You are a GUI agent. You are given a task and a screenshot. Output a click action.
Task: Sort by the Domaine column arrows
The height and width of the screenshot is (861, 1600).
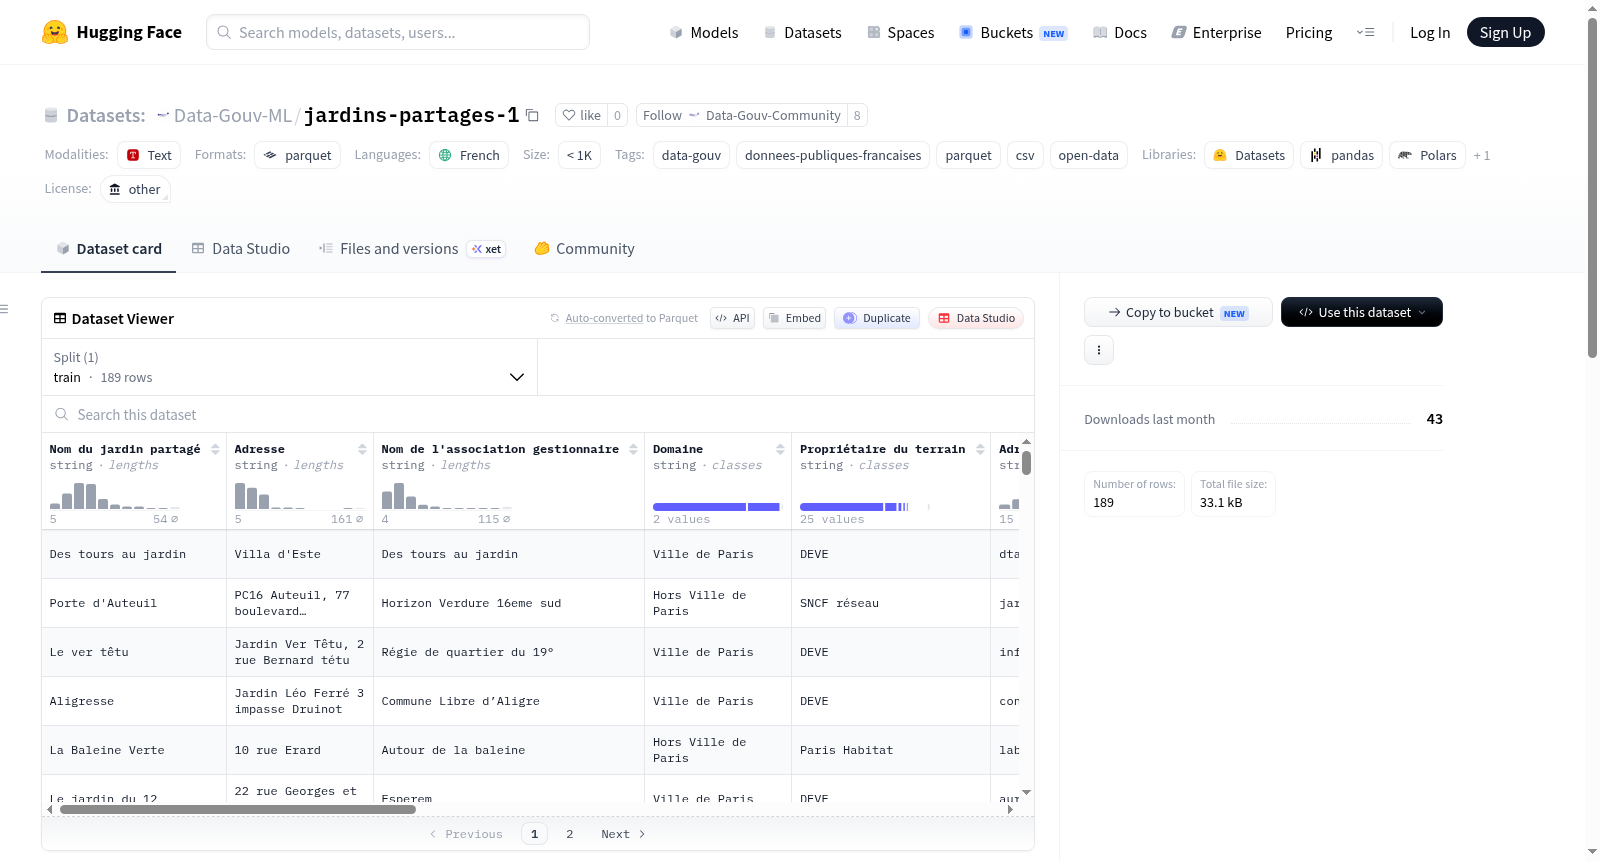pyautogui.click(x=780, y=450)
